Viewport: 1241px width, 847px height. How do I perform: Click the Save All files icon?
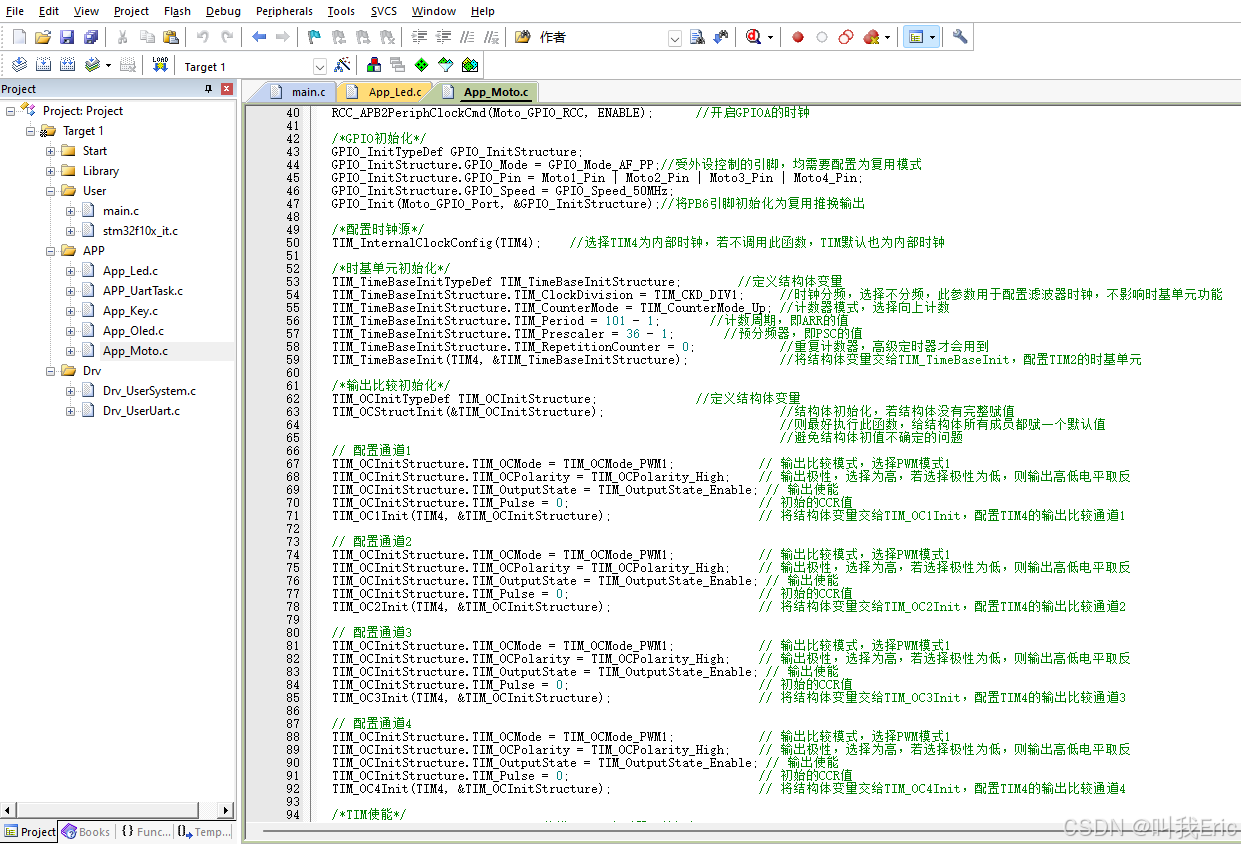pyautogui.click(x=91, y=37)
